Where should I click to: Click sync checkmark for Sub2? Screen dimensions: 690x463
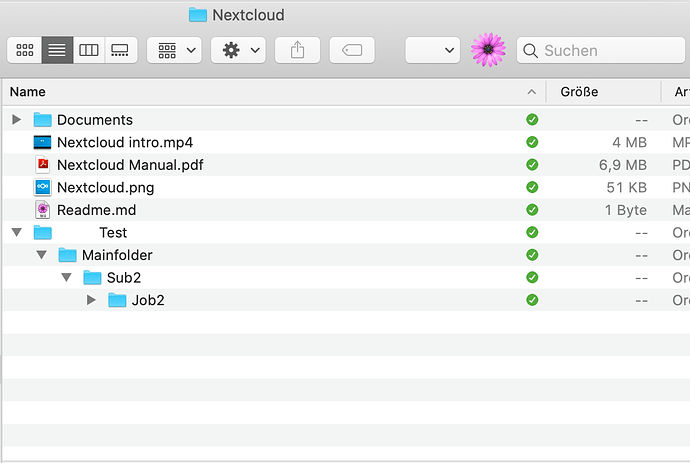pyautogui.click(x=532, y=277)
